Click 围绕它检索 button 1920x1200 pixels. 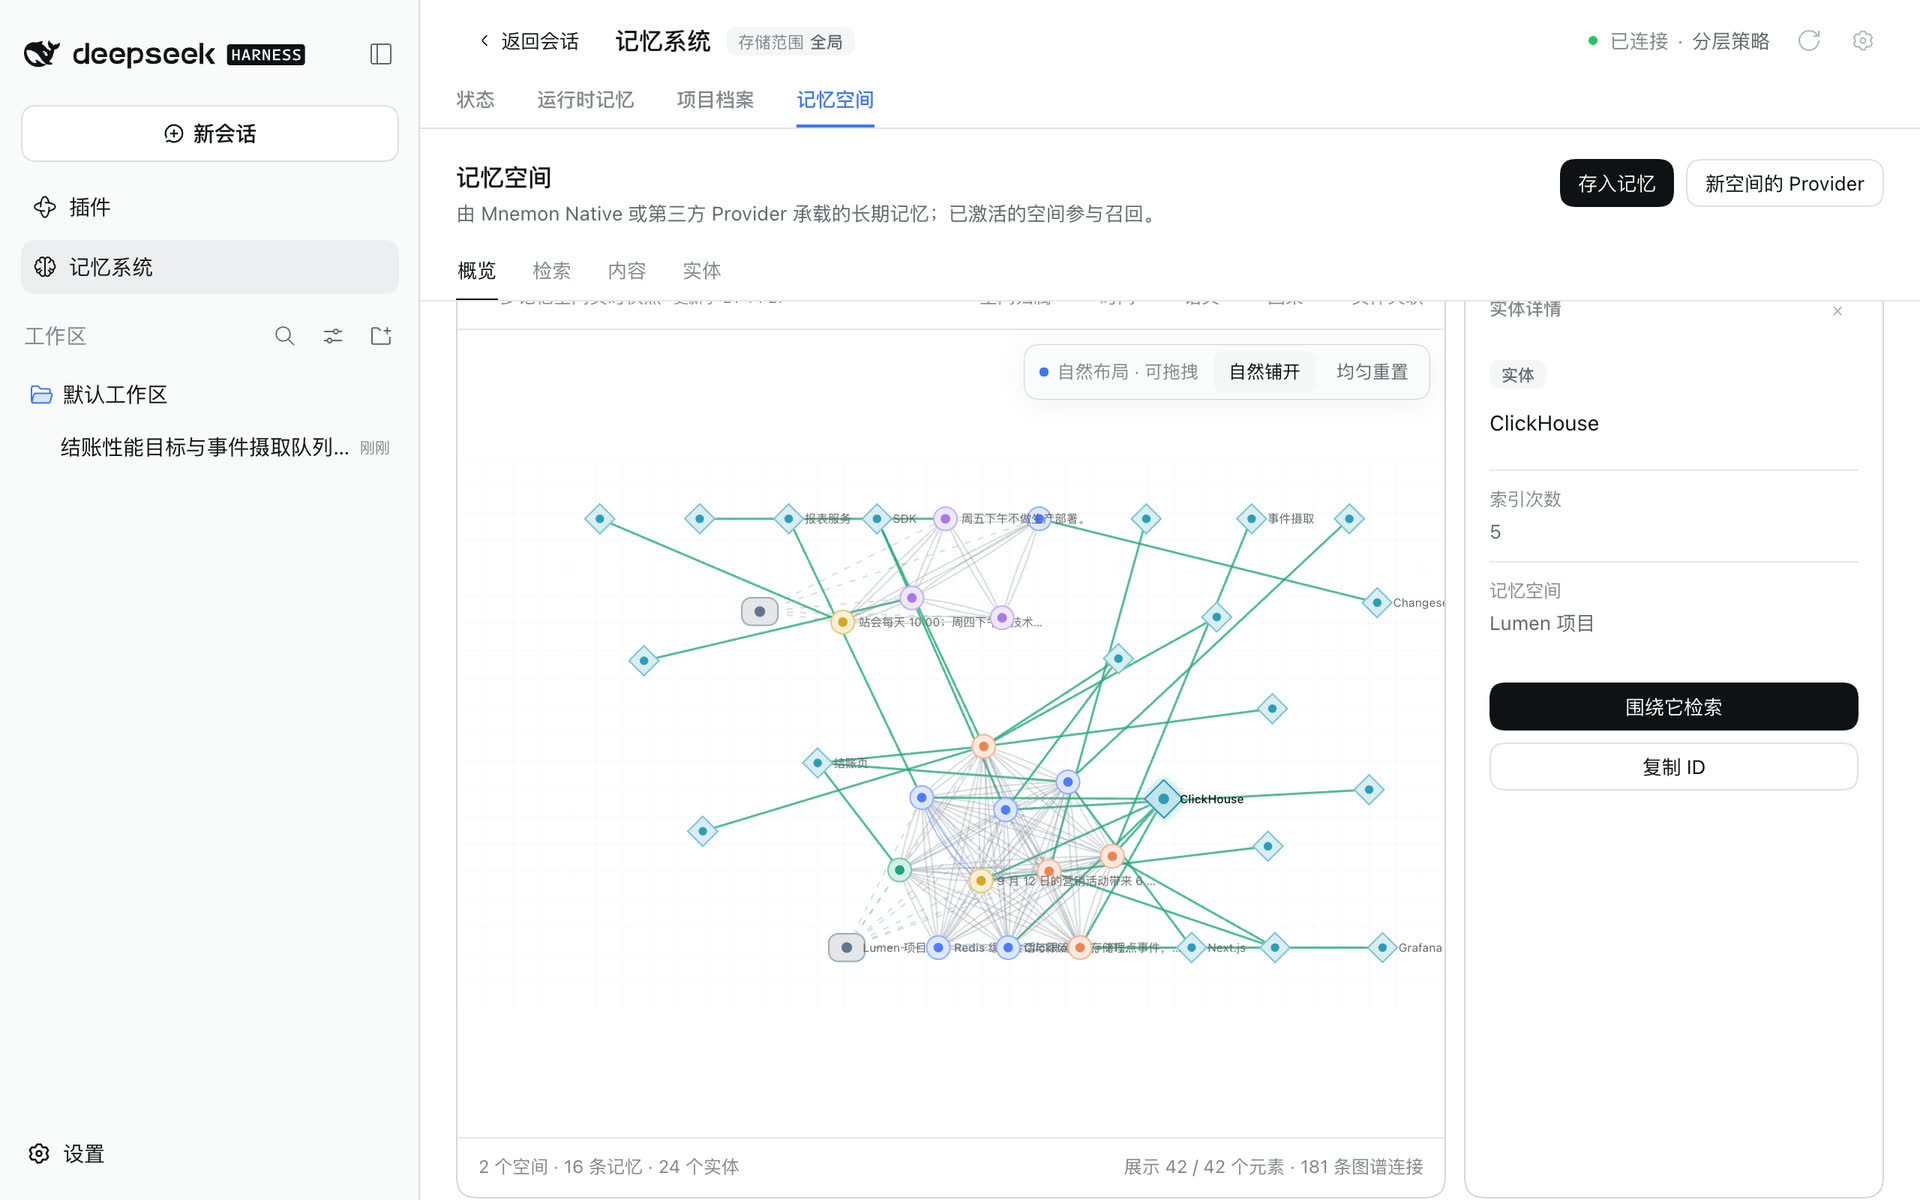[x=1673, y=707]
